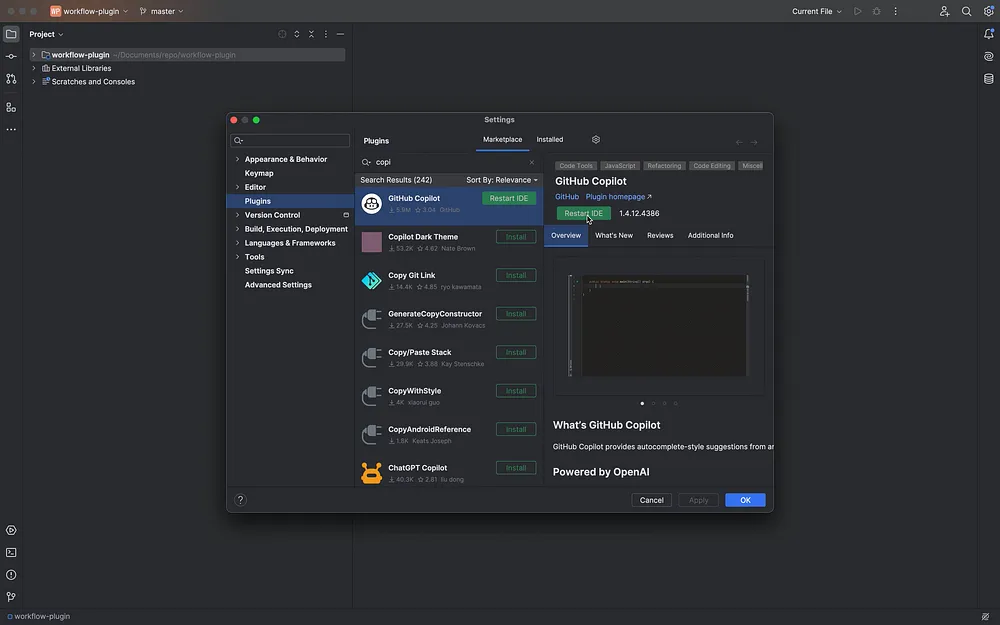Screen dimensions: 1000x625
Task: Click the Cancel button
Action: point(651,500)
